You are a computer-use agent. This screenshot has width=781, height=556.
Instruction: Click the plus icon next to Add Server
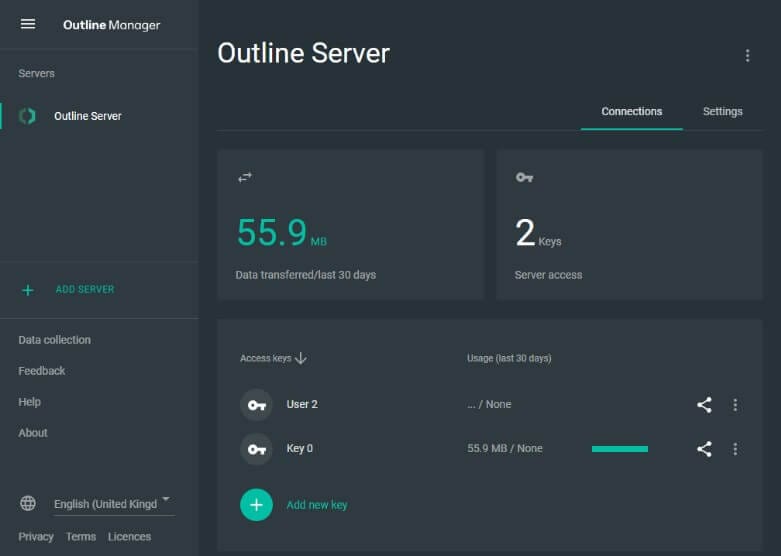(x=28, y=290)
